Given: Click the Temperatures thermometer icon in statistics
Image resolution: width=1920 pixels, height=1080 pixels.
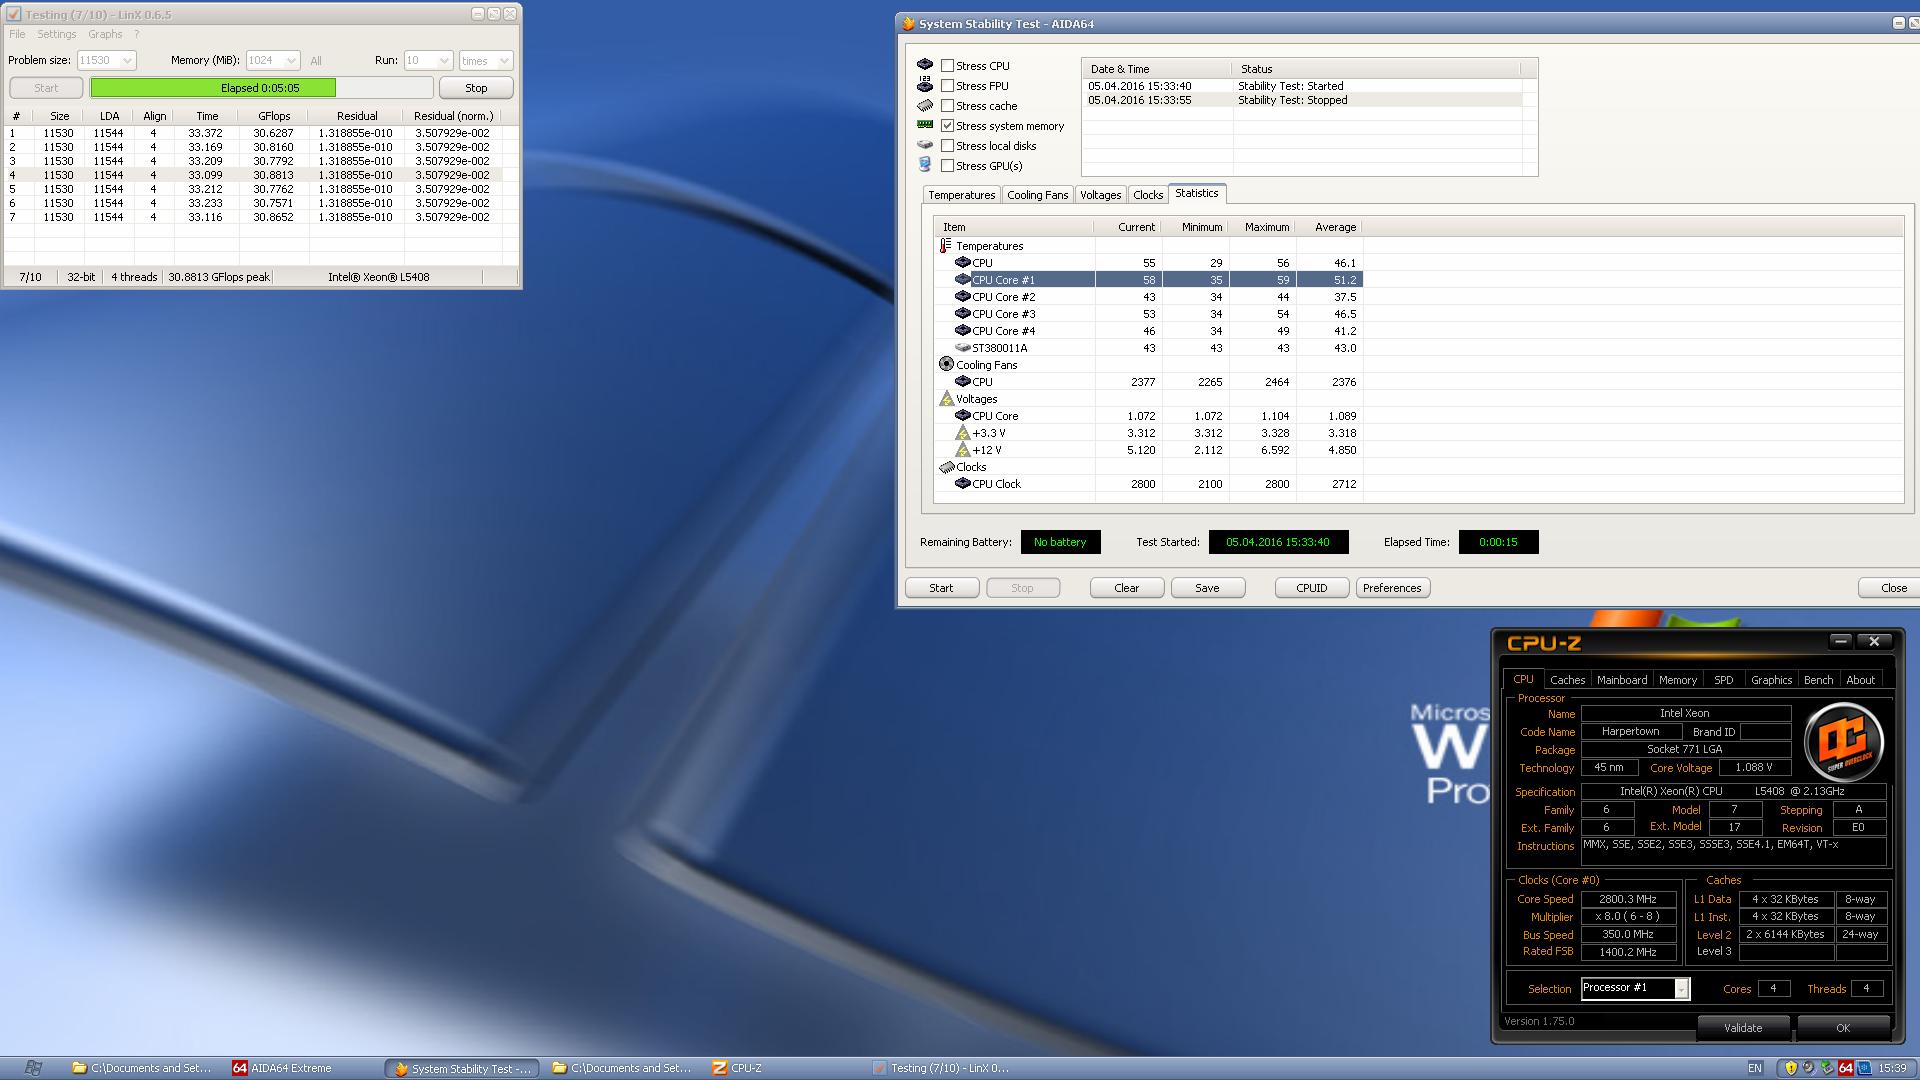Looking at the screenshot, I should coord(945,246).
